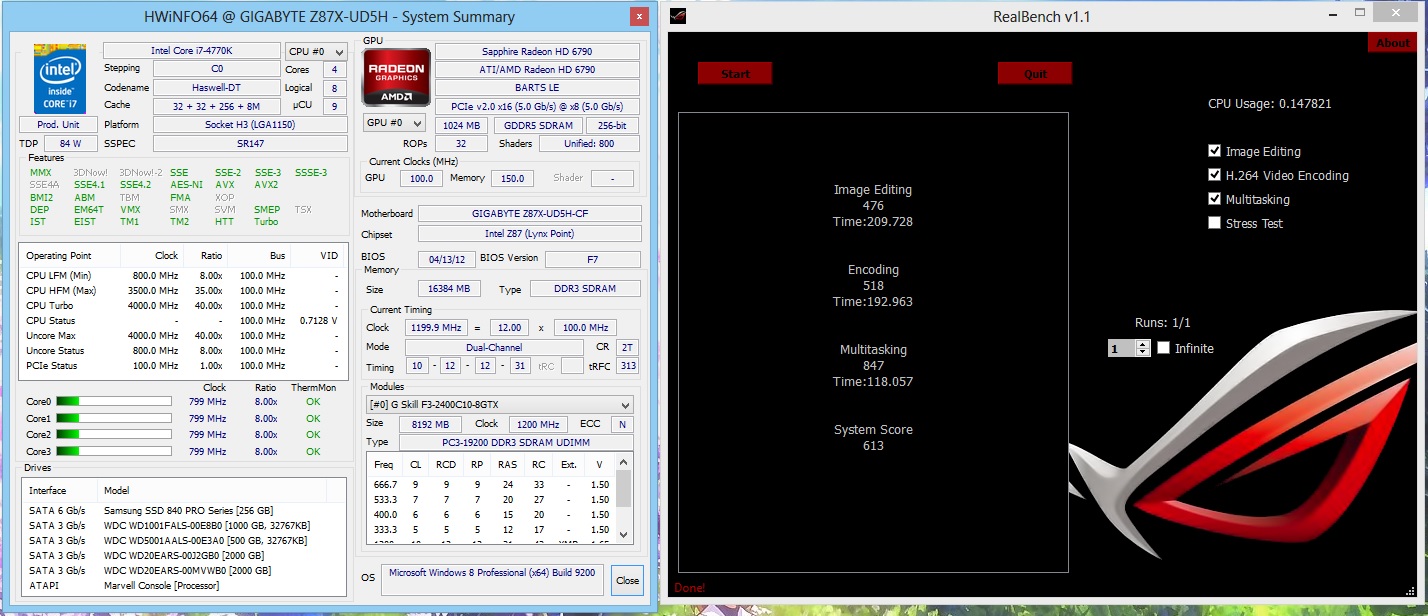The width and height of the screenshot is (1428, 616).
Task: Click the PCIe v2.0 x16 bus field
Action: coord(538,105)
